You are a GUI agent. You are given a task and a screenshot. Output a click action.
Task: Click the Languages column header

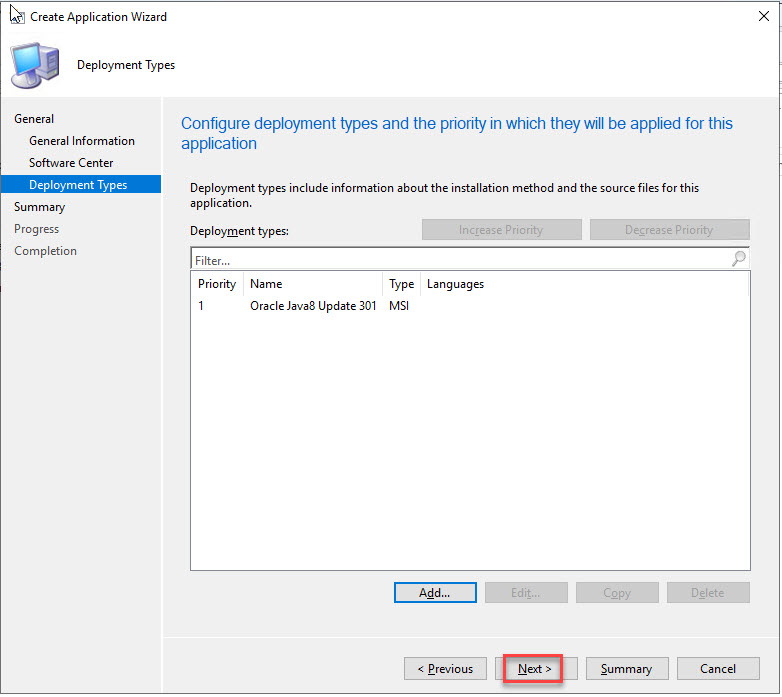point(455,284)
